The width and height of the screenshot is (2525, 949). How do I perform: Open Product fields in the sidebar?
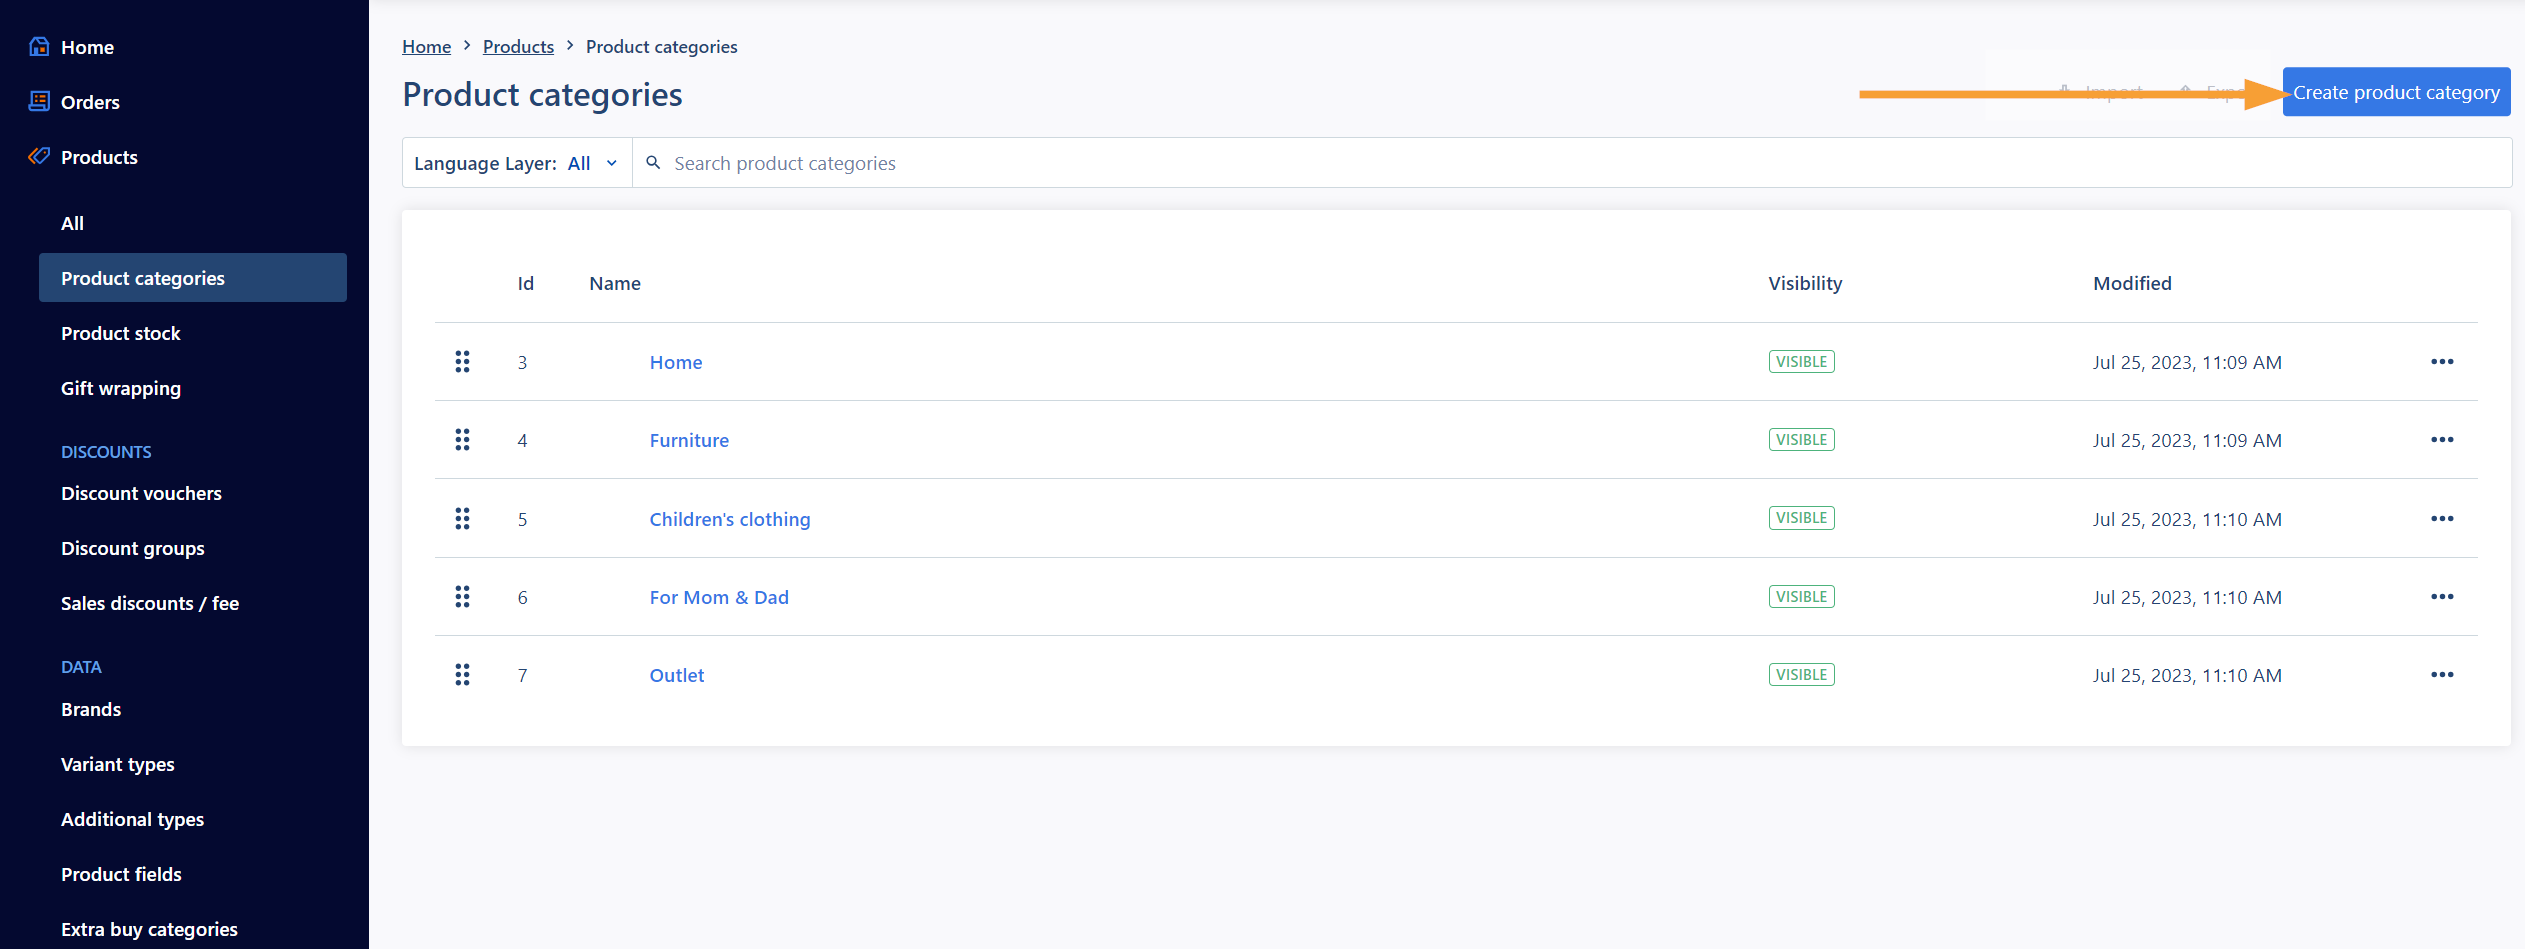point(121,874)
